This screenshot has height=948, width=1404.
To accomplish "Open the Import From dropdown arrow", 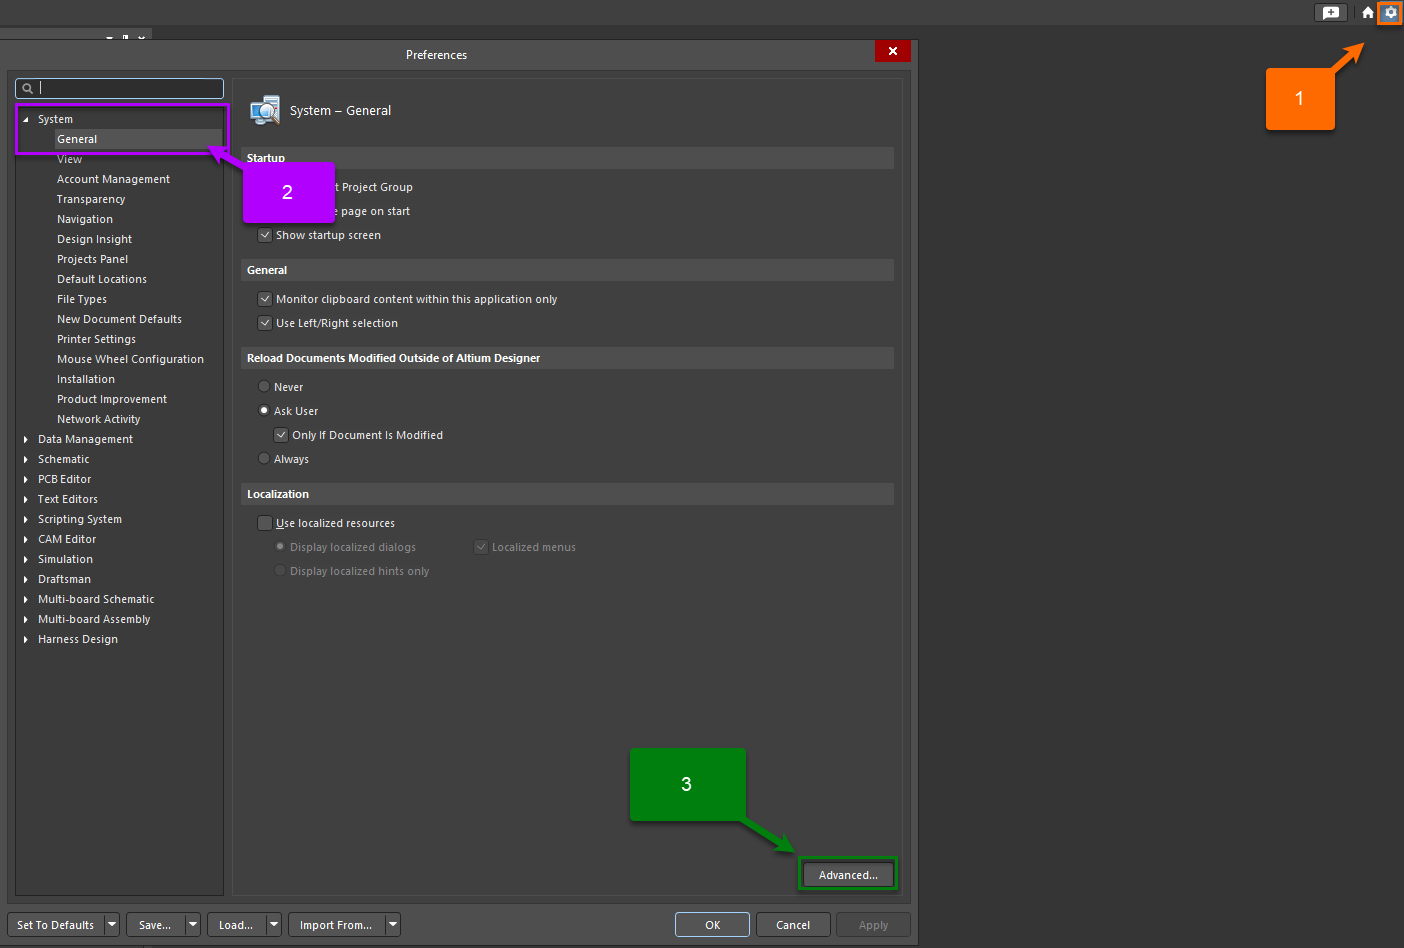I will pos(393,925).
